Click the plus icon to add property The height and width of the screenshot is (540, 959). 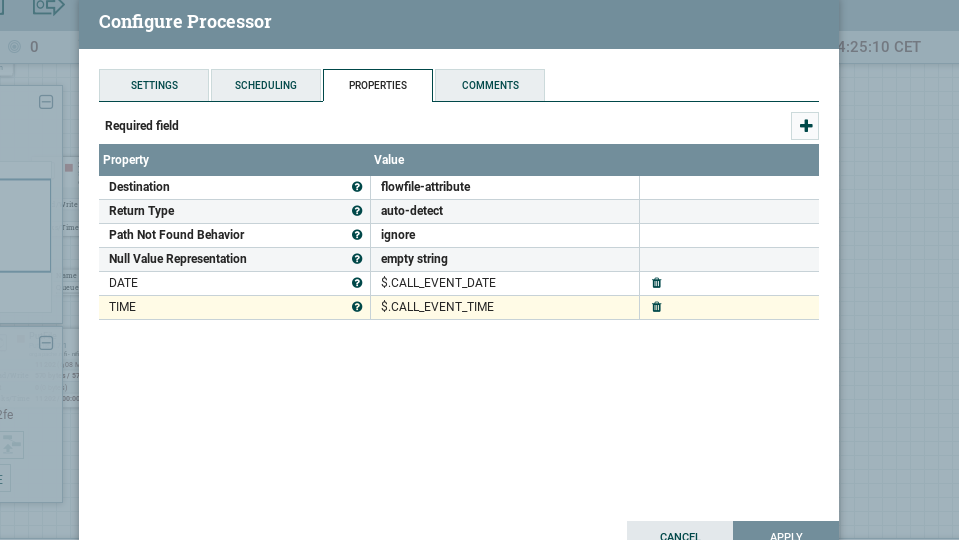click(805, 126)
